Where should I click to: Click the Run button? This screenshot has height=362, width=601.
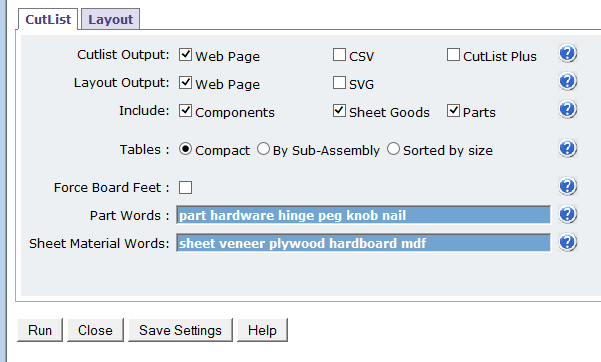(x=40, y=330)
